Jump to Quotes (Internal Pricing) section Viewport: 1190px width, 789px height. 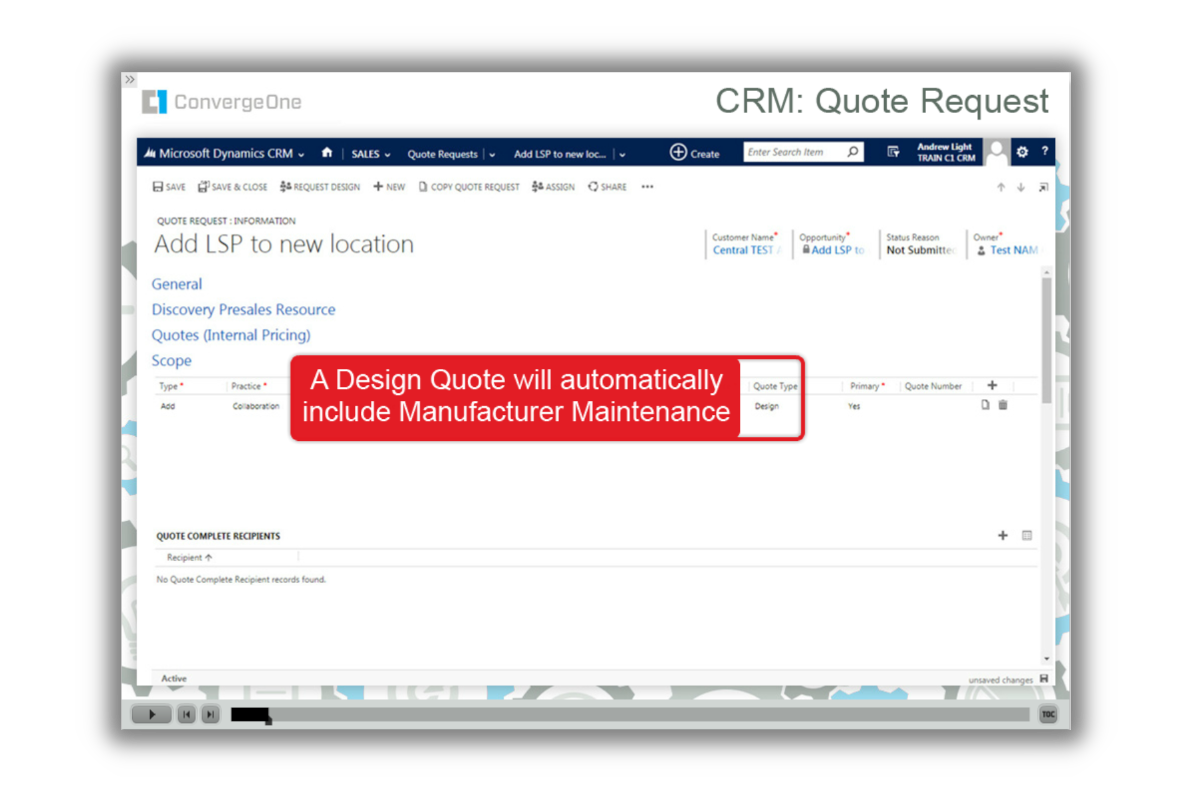(231, 335)
